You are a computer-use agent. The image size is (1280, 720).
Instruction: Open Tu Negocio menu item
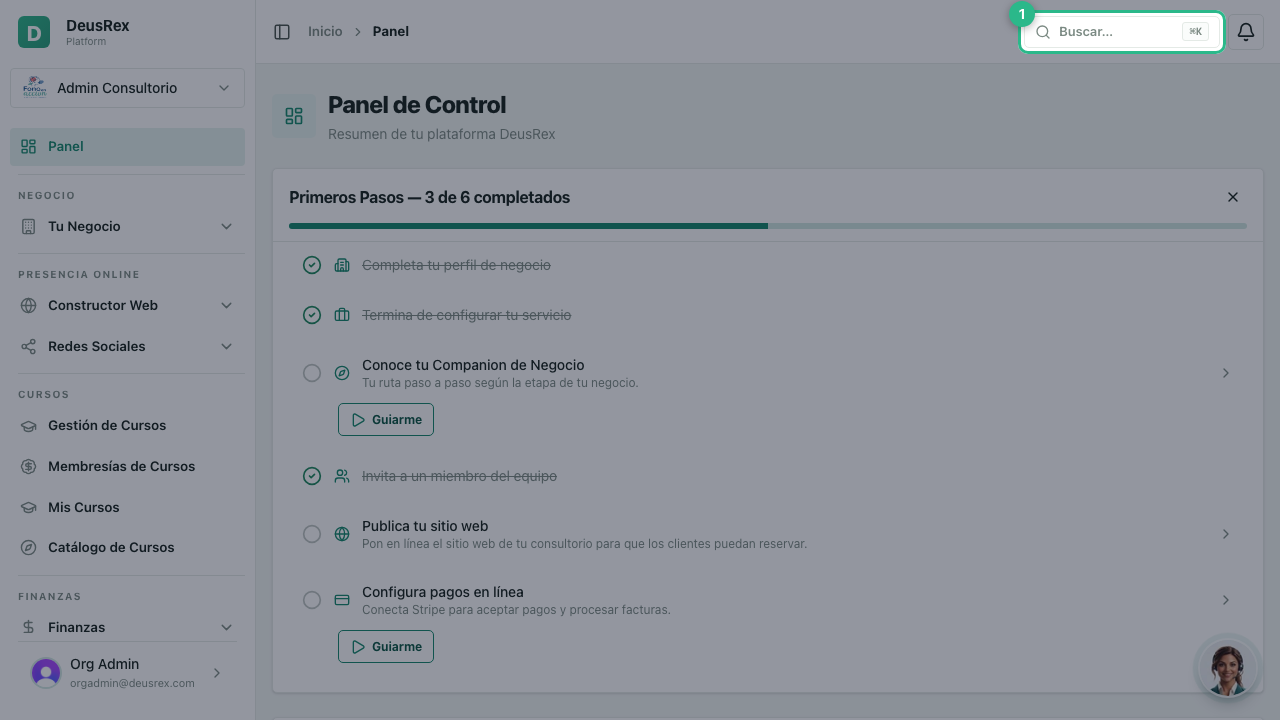pos(127,226)
